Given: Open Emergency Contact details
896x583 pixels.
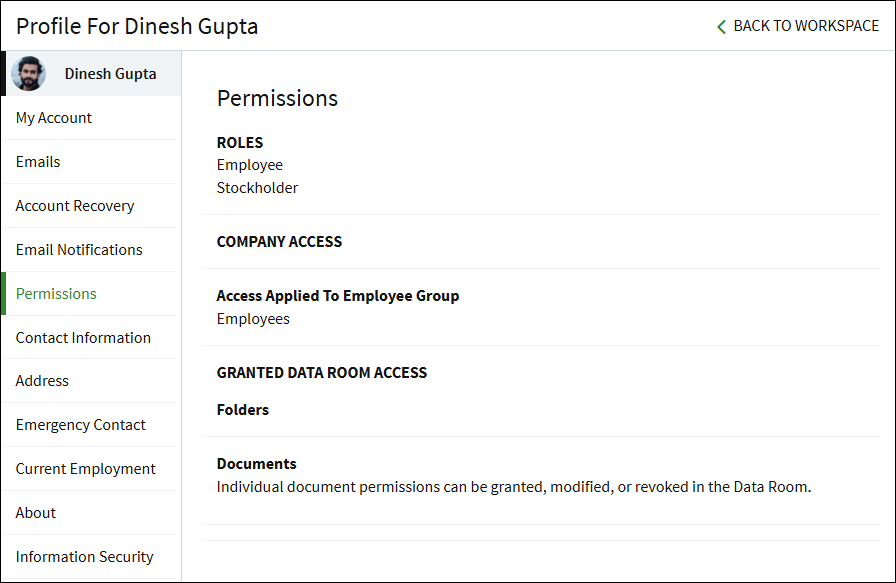Looking at the screenshot, I should point(81,425).
